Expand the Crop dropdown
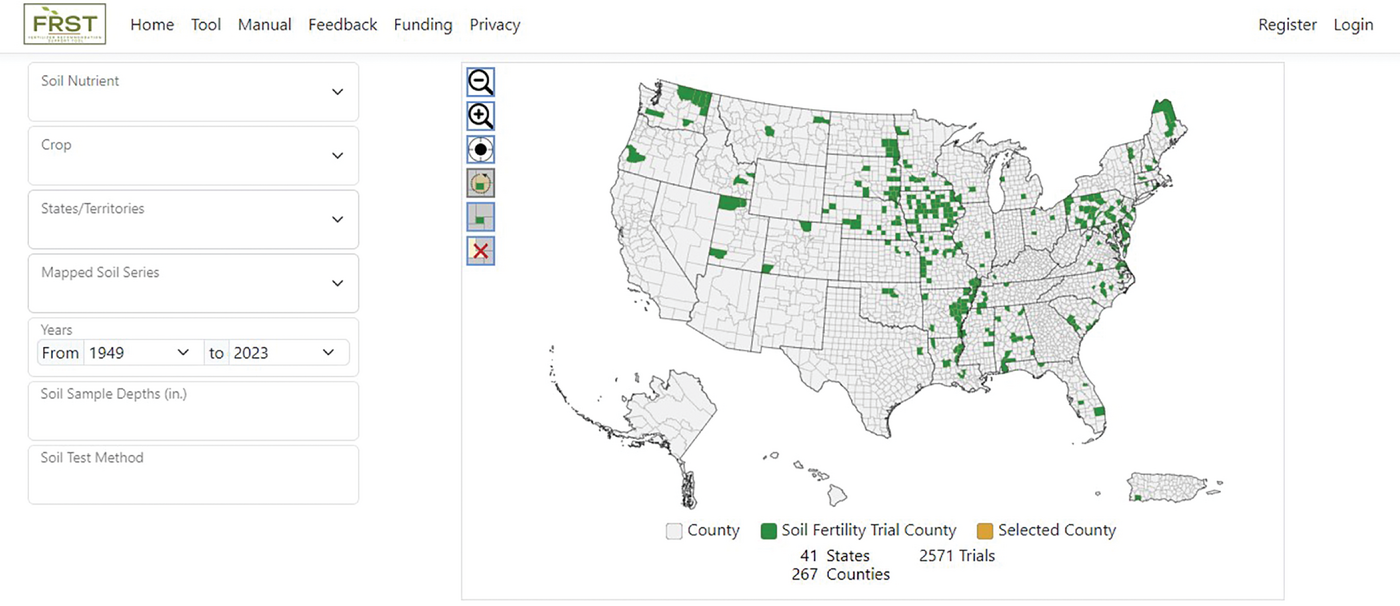Image resolution: width=1400 pixels, height=606 pixels. [x=193, y=155]
